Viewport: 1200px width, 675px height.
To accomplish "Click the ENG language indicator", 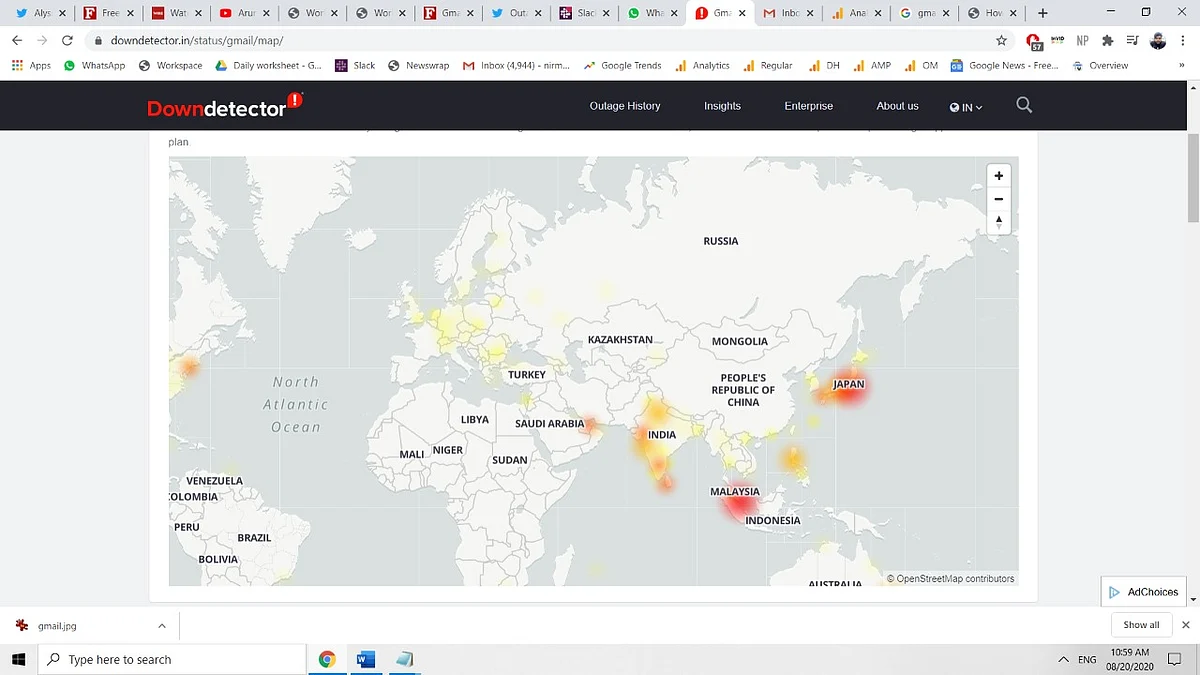I will [x=1087, y=660].
